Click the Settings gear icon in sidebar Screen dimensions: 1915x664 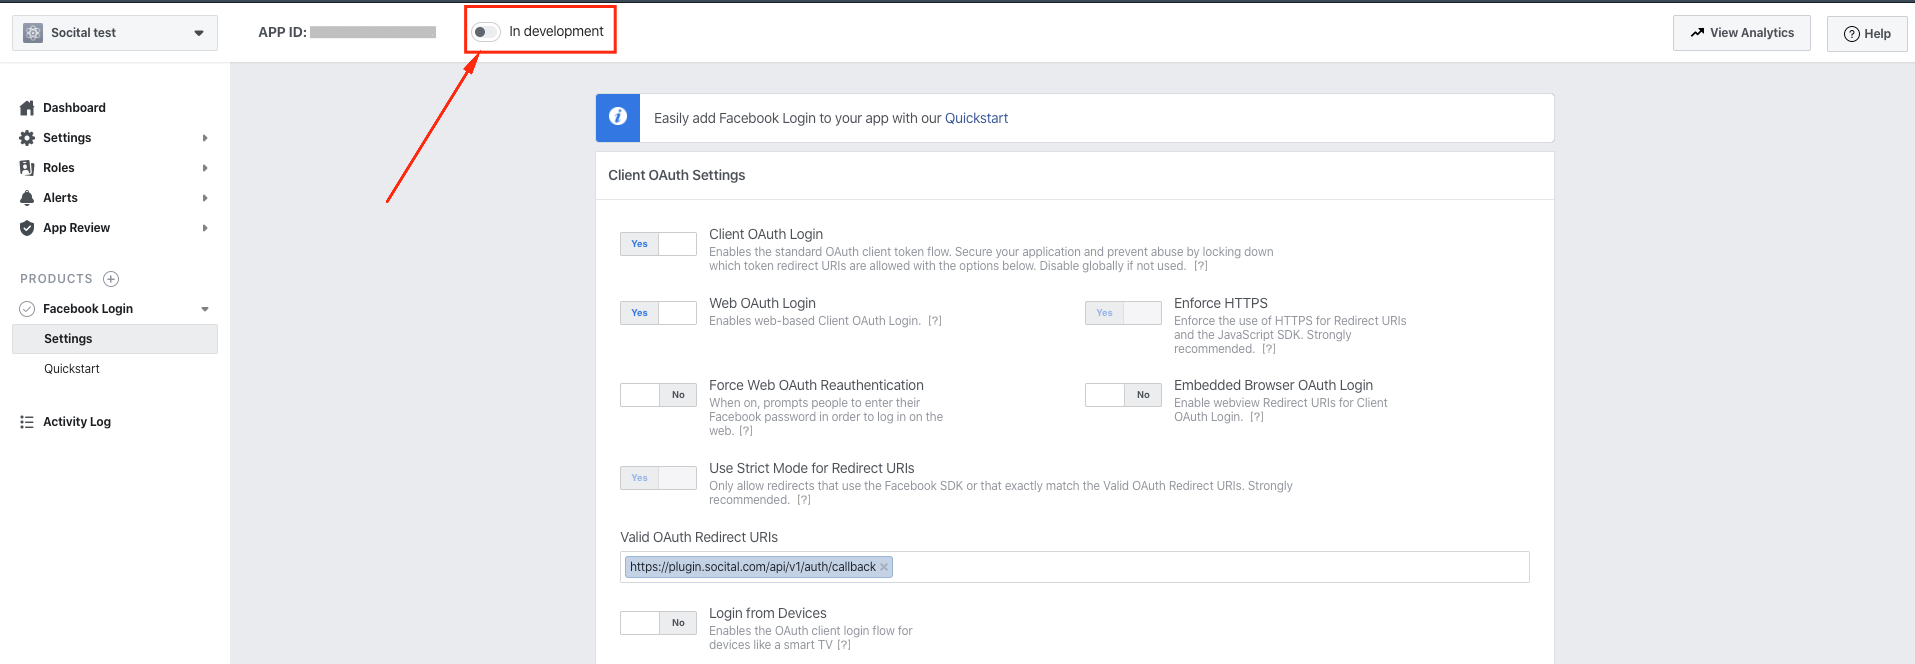27,138
